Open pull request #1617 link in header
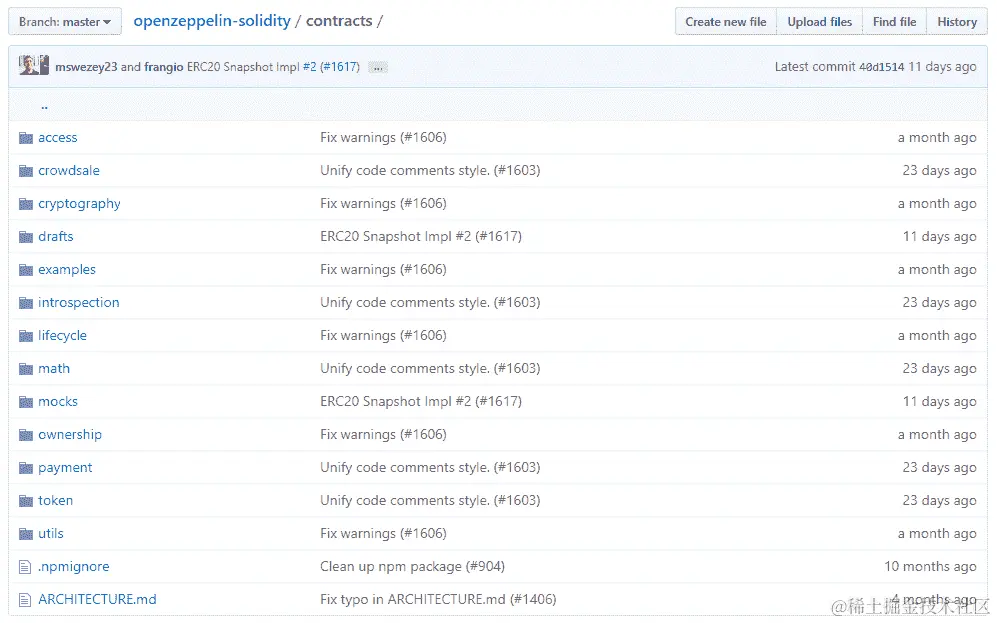This screenshot has width=997, height=623. click(x=340, y=67)
